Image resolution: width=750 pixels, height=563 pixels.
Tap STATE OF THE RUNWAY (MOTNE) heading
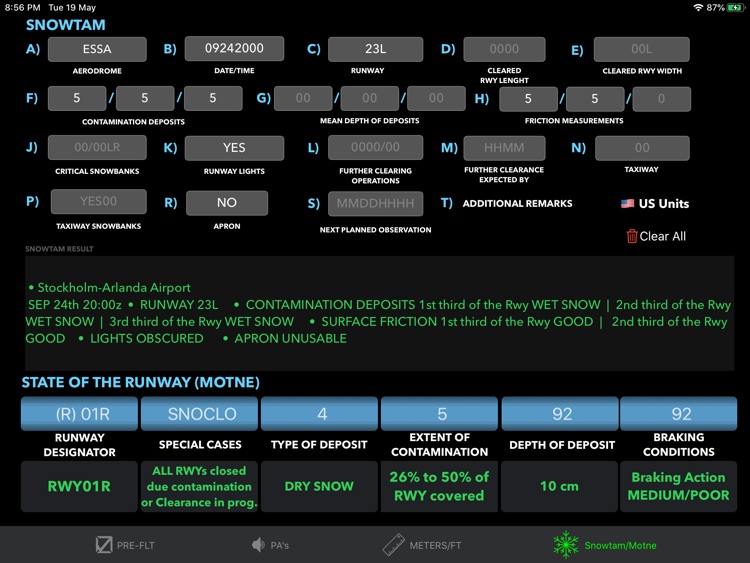pyautogui.click(x=141, y=382)
